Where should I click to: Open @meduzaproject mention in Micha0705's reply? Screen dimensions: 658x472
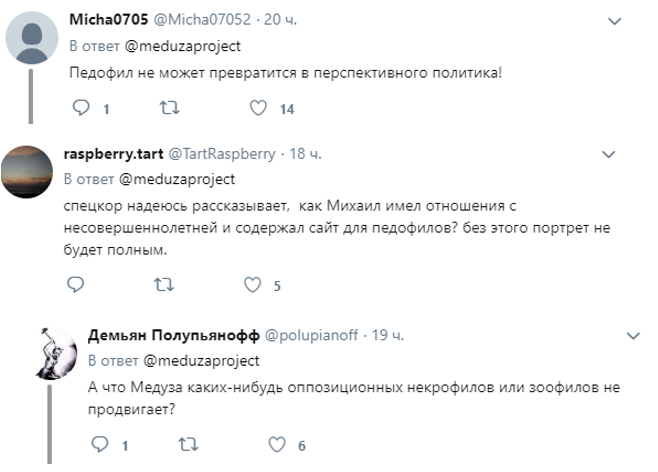click(x=183, y=46)
